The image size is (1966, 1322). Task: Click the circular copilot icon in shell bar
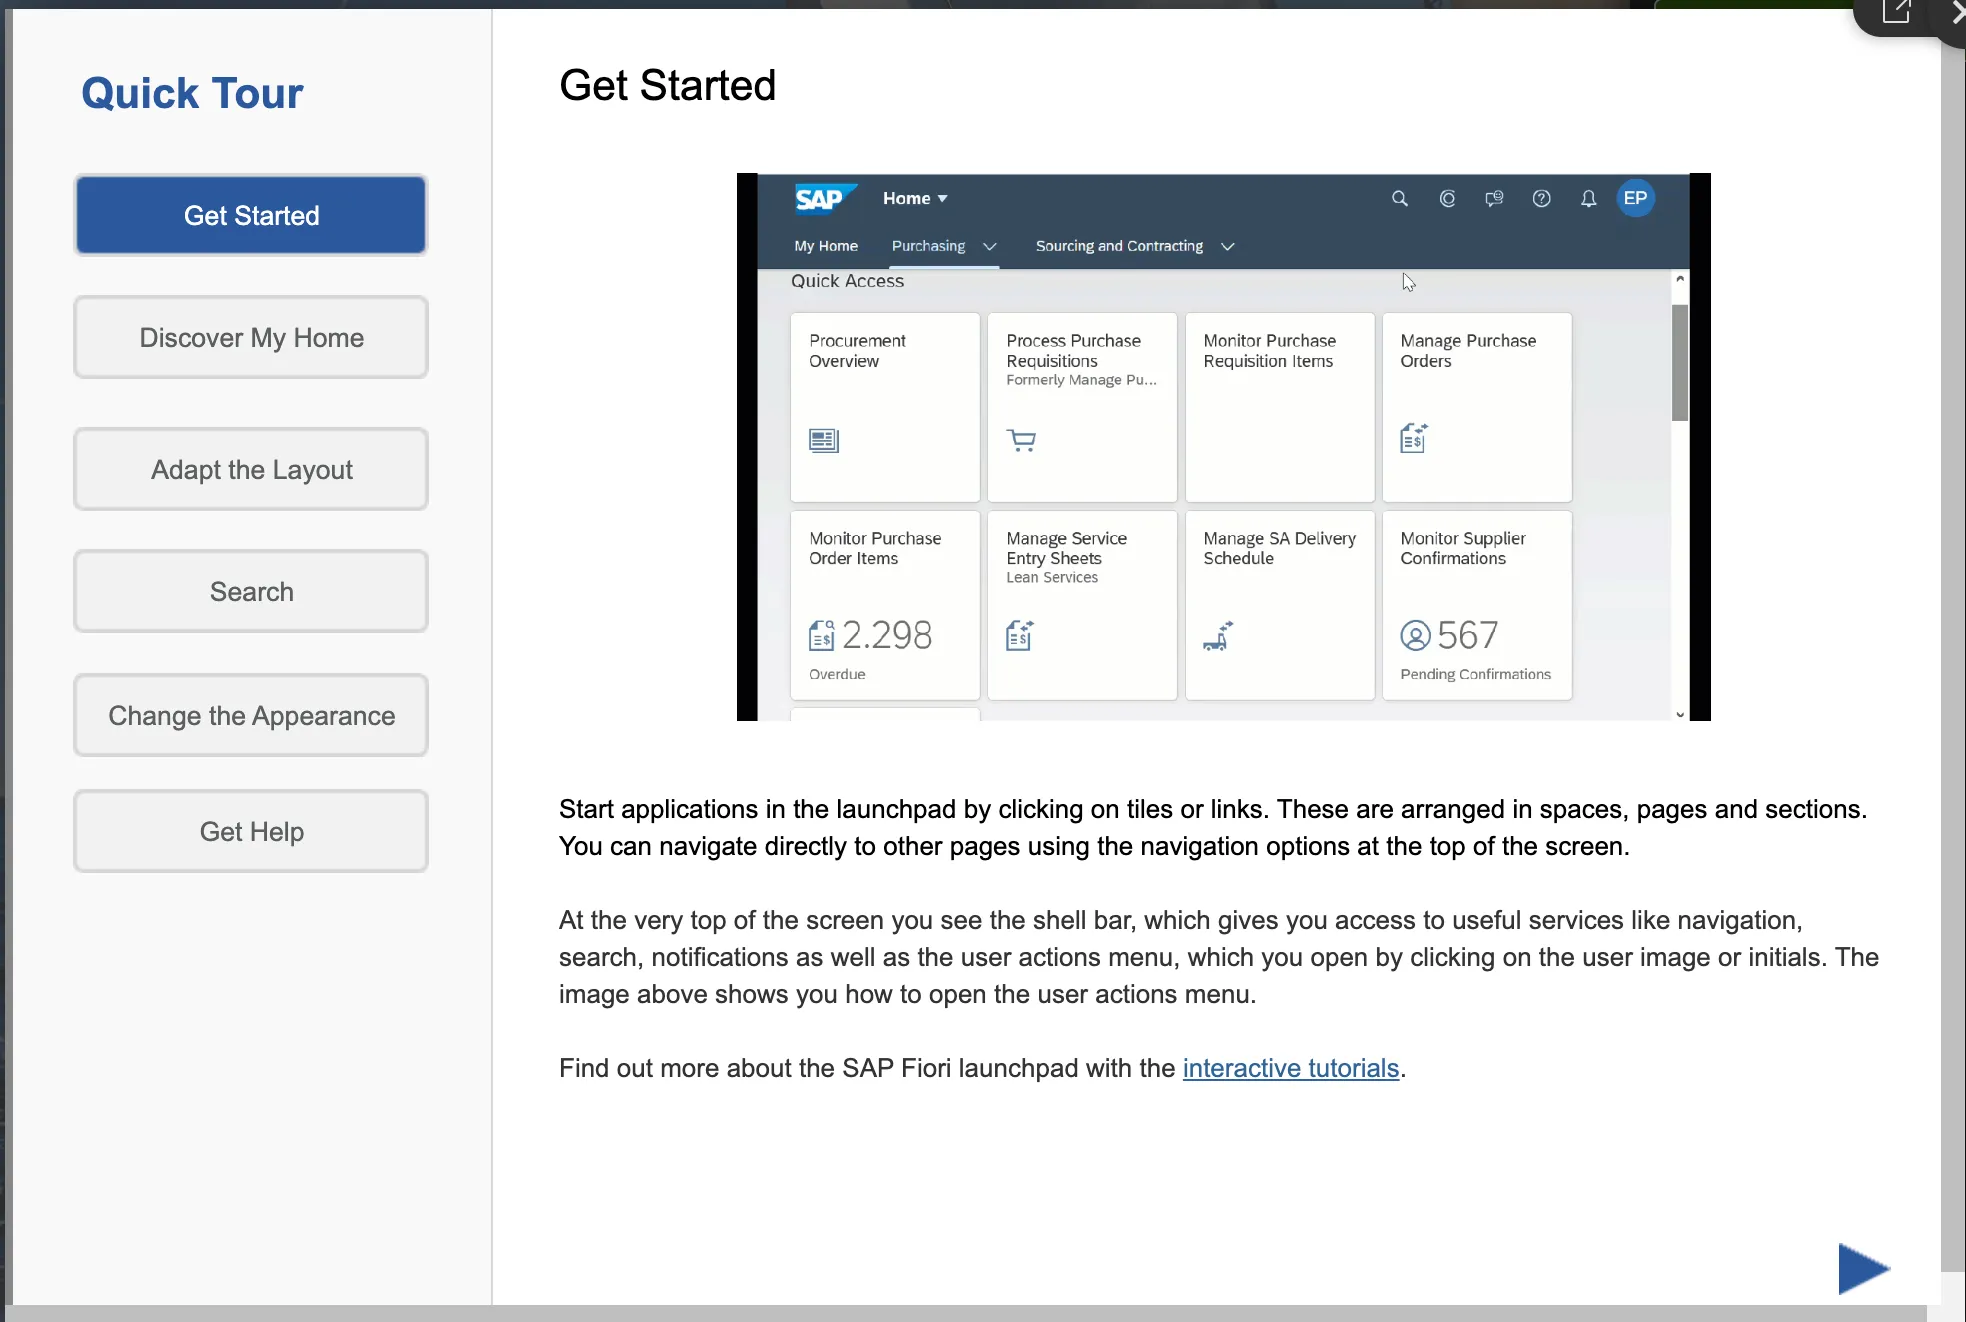(x=1447, y=199)
